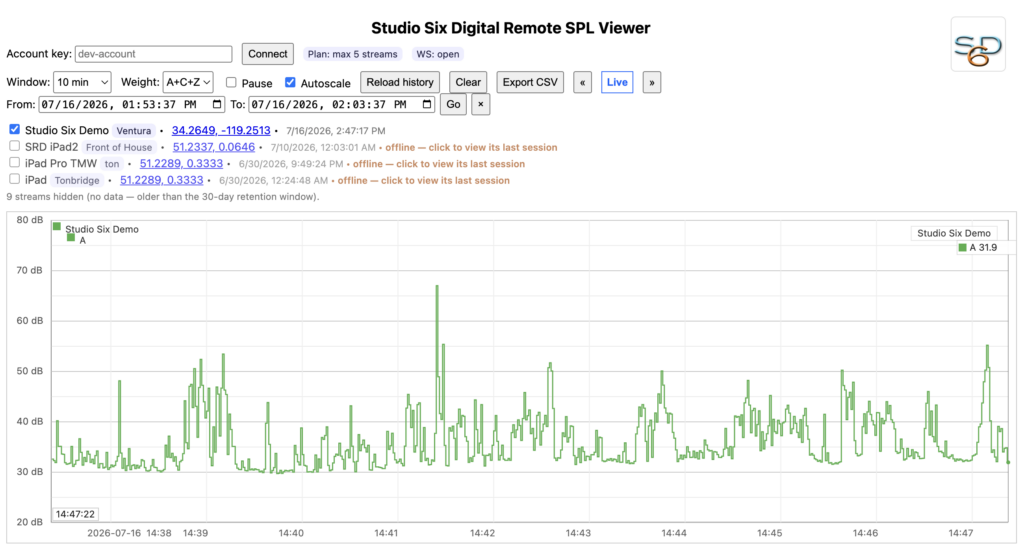This screenshot has height=558, width=1024.
Task: Click the Front of House tag
Action: point(119,148)
